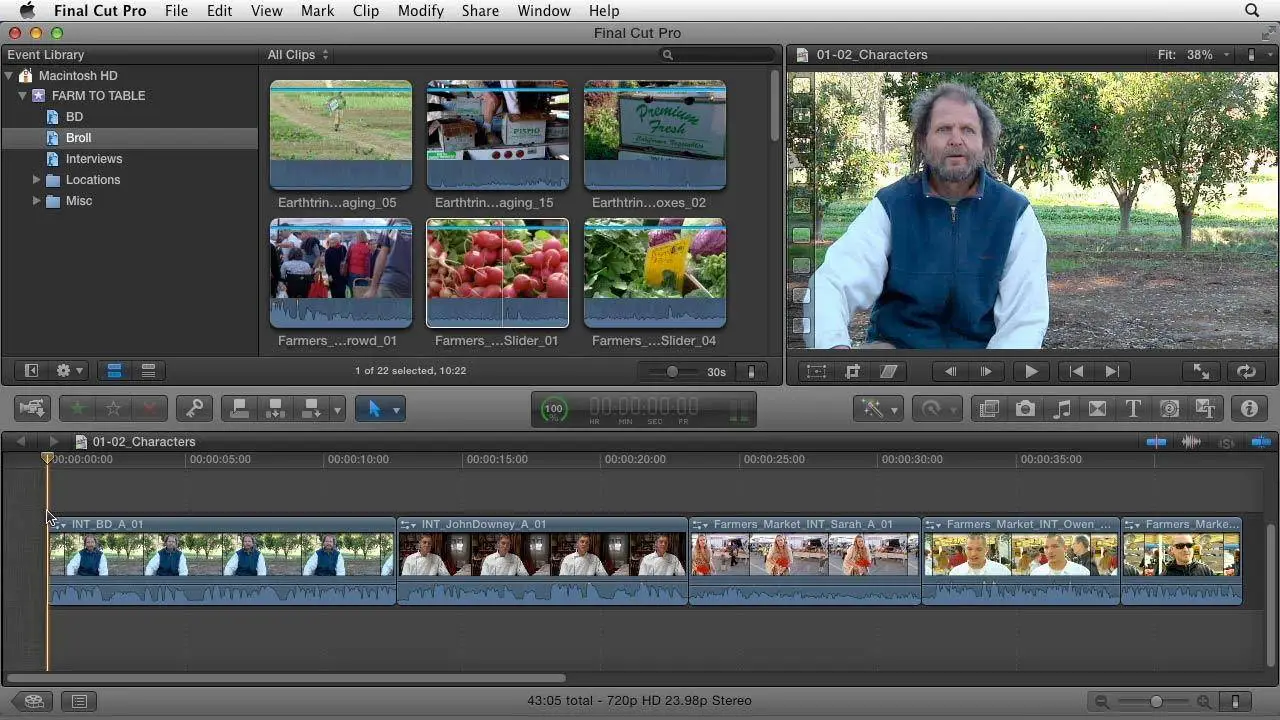The height and width of the screenshot is (720, 1280).
Task: Collapse the Macintosh HD disclosure triangle
Action: point(9,75)
